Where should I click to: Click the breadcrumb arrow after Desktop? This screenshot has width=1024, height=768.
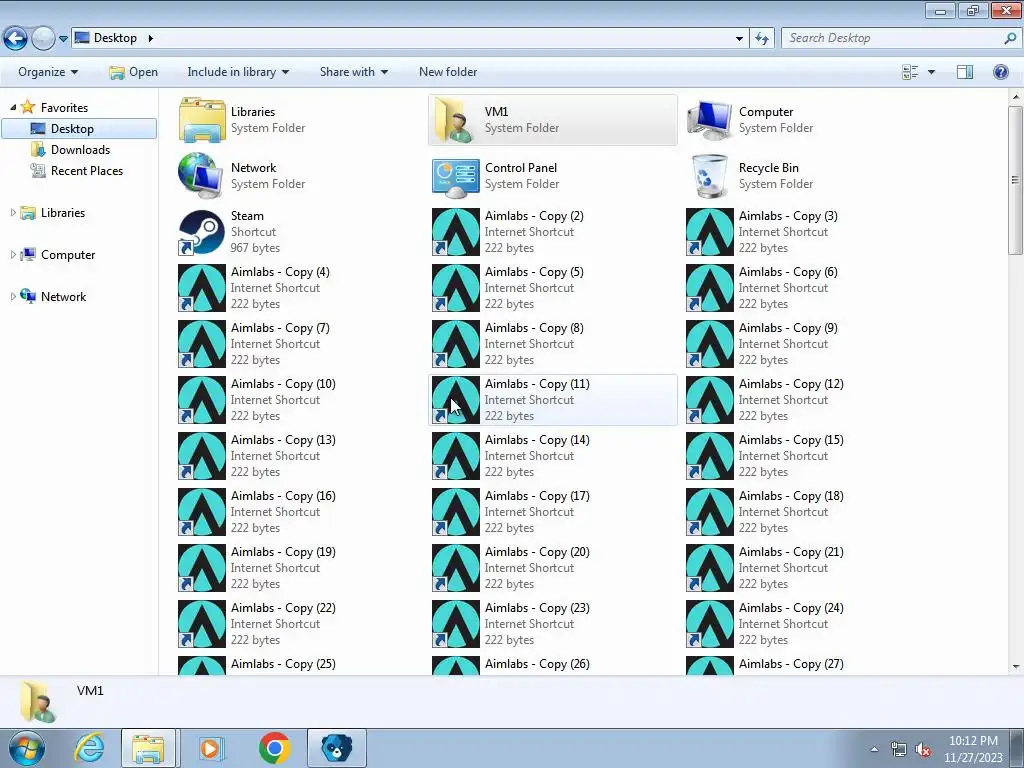click(150, 38)
